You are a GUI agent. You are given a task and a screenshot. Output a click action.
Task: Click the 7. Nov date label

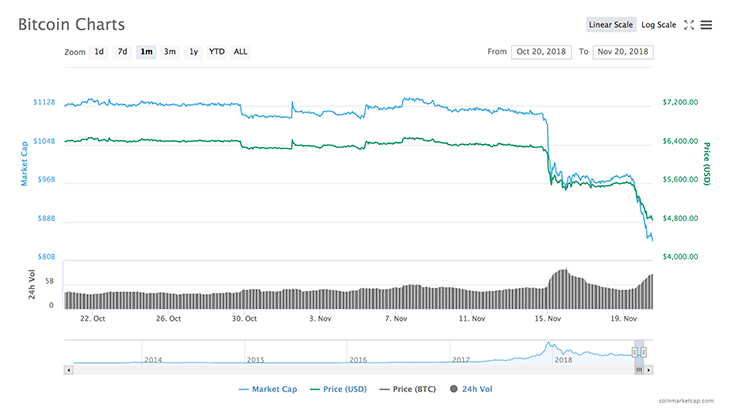click(396, 318)
